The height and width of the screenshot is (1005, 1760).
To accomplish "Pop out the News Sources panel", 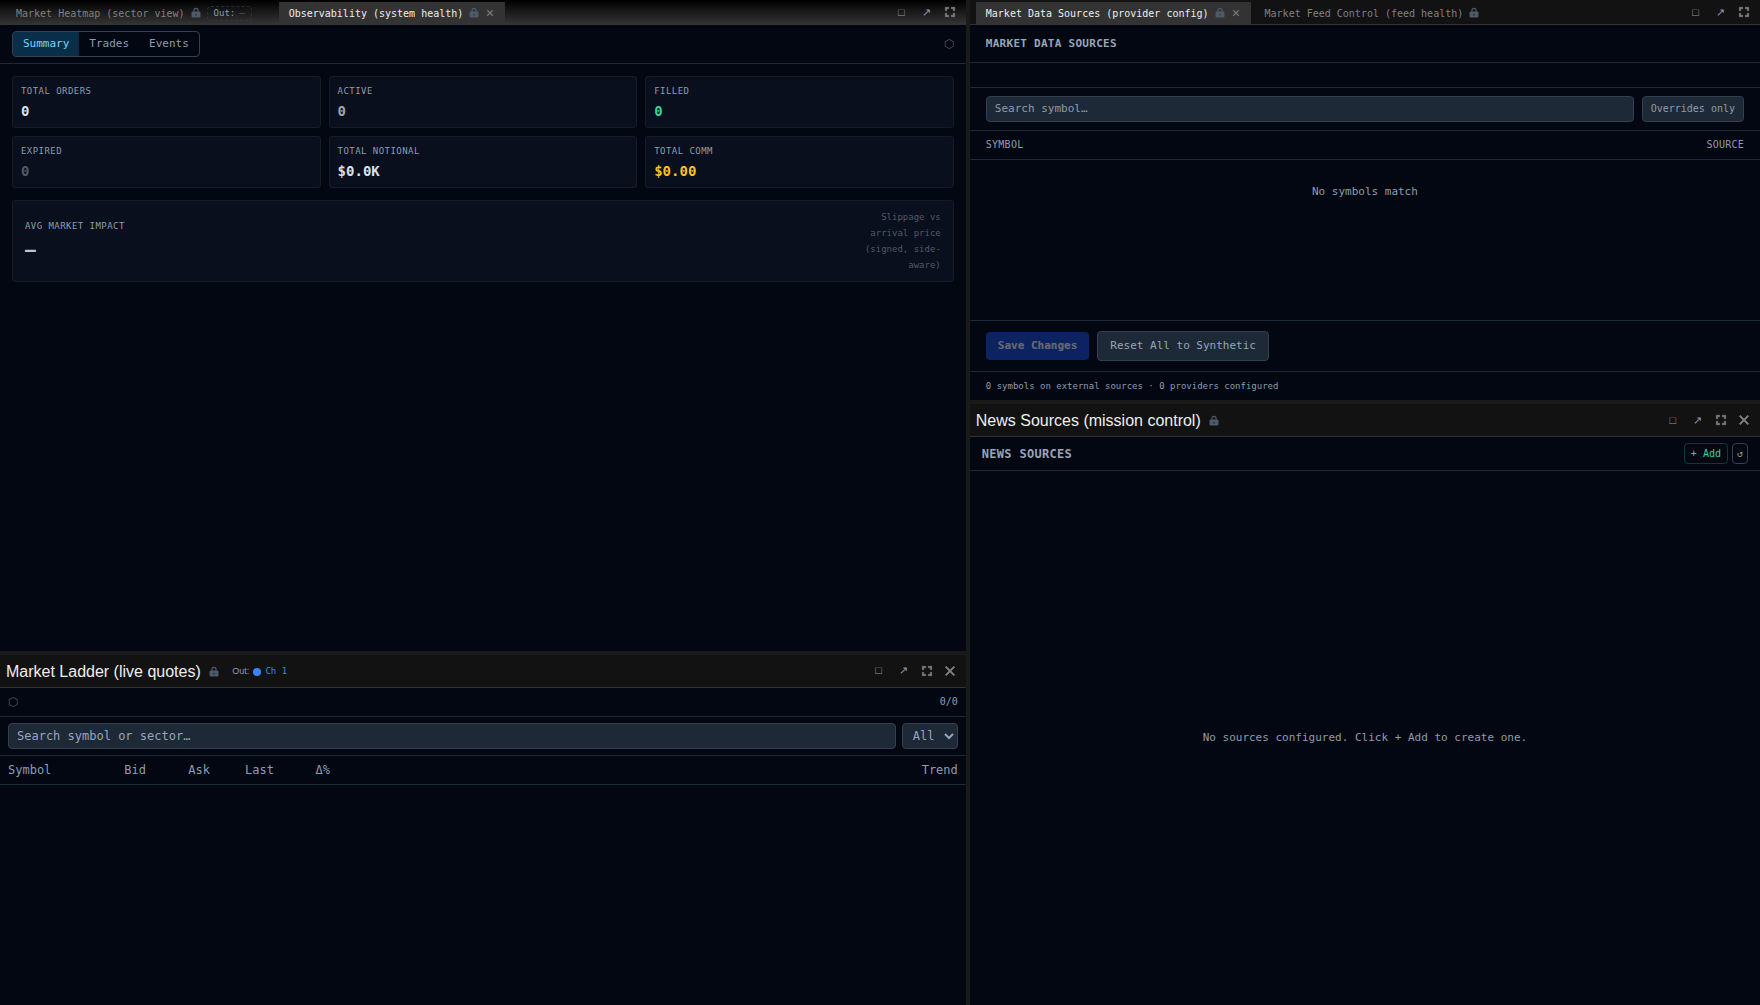I will 1697,421.
